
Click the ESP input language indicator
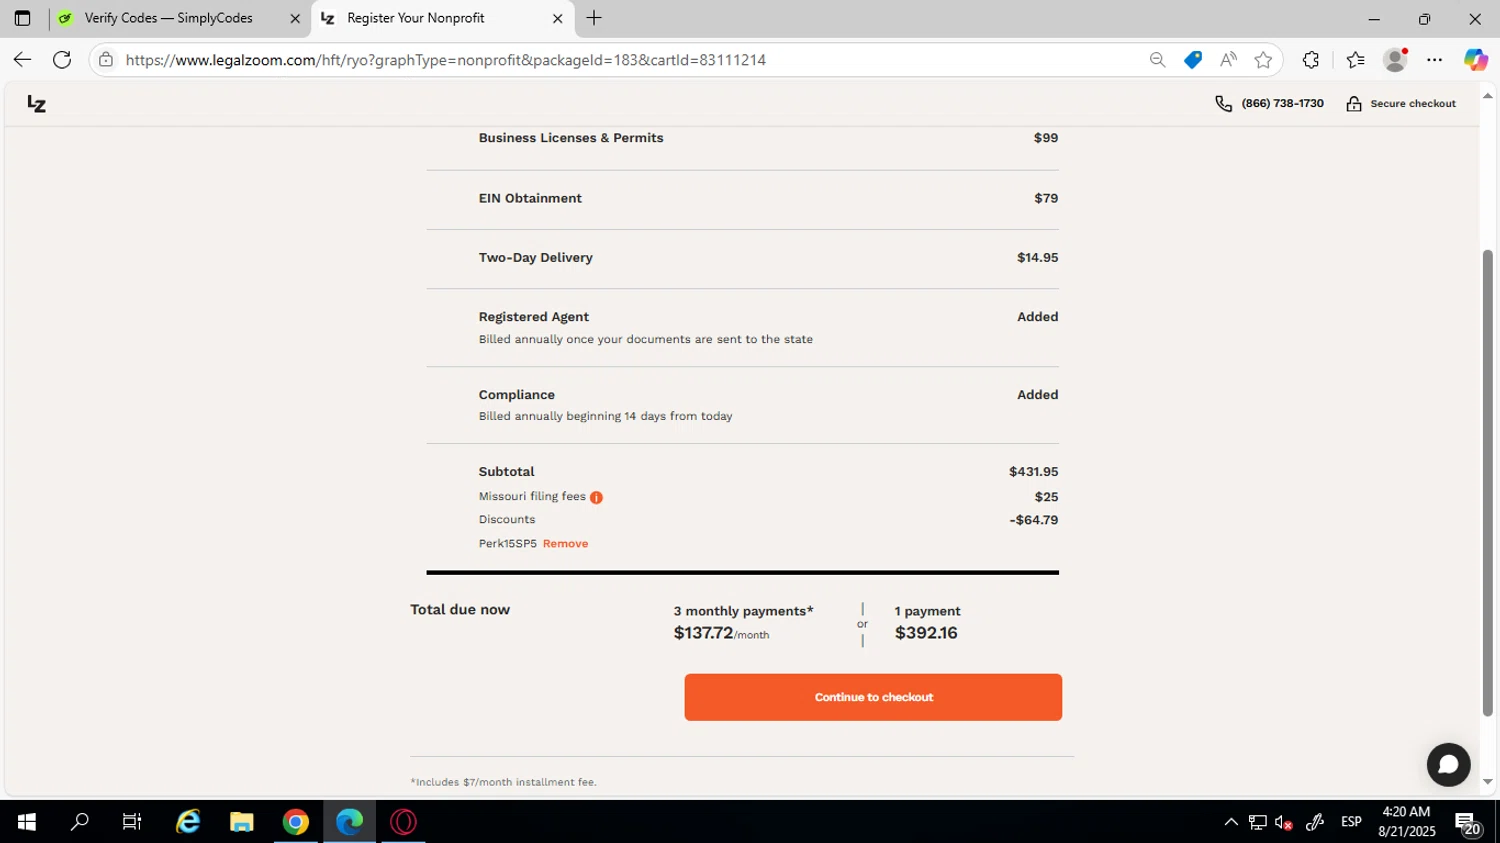[1351, 822]
